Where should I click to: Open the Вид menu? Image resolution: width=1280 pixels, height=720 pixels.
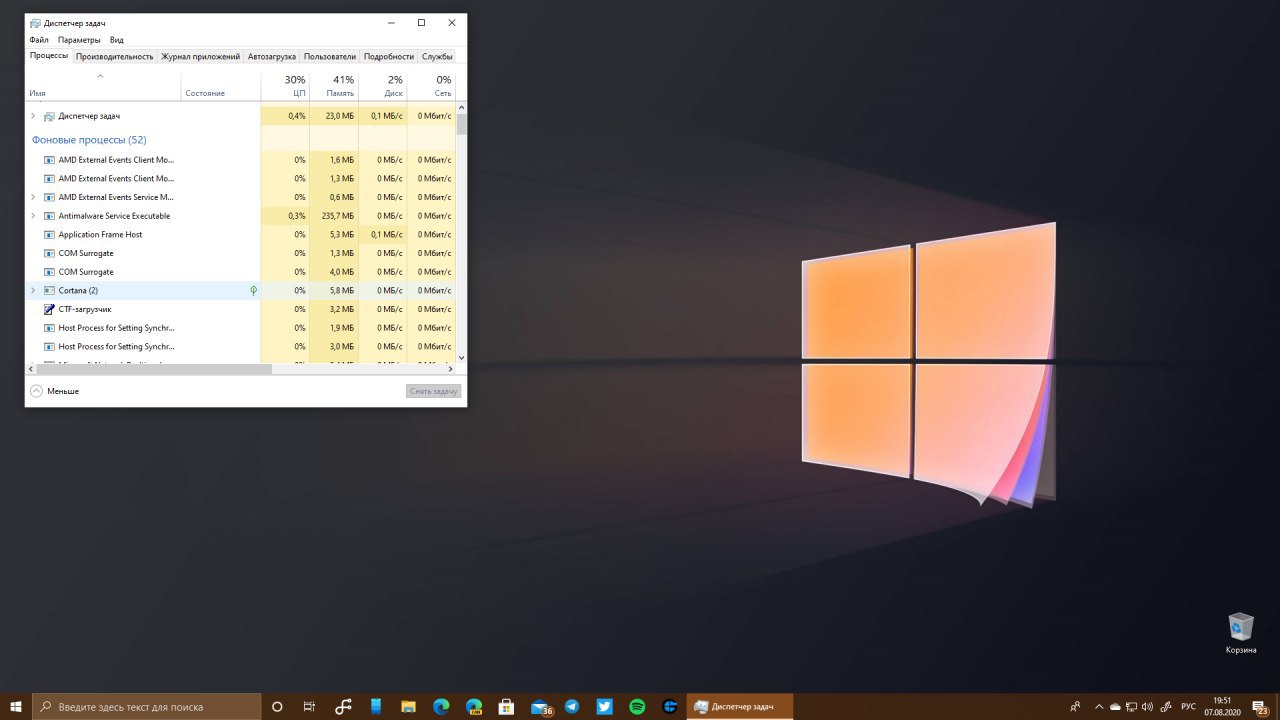click(x=117, y=40)
